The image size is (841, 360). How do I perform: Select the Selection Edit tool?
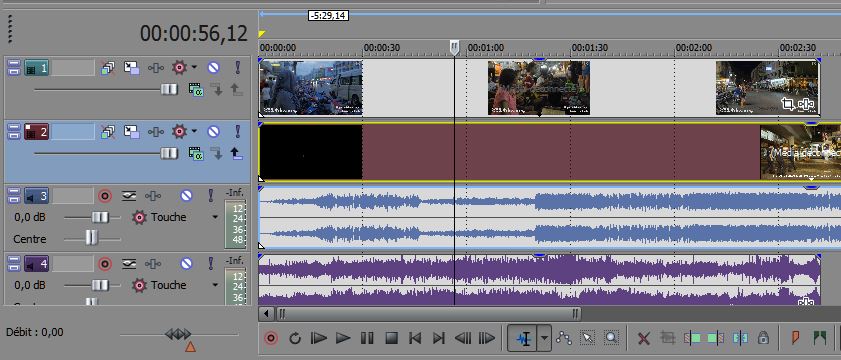point(587,337)
